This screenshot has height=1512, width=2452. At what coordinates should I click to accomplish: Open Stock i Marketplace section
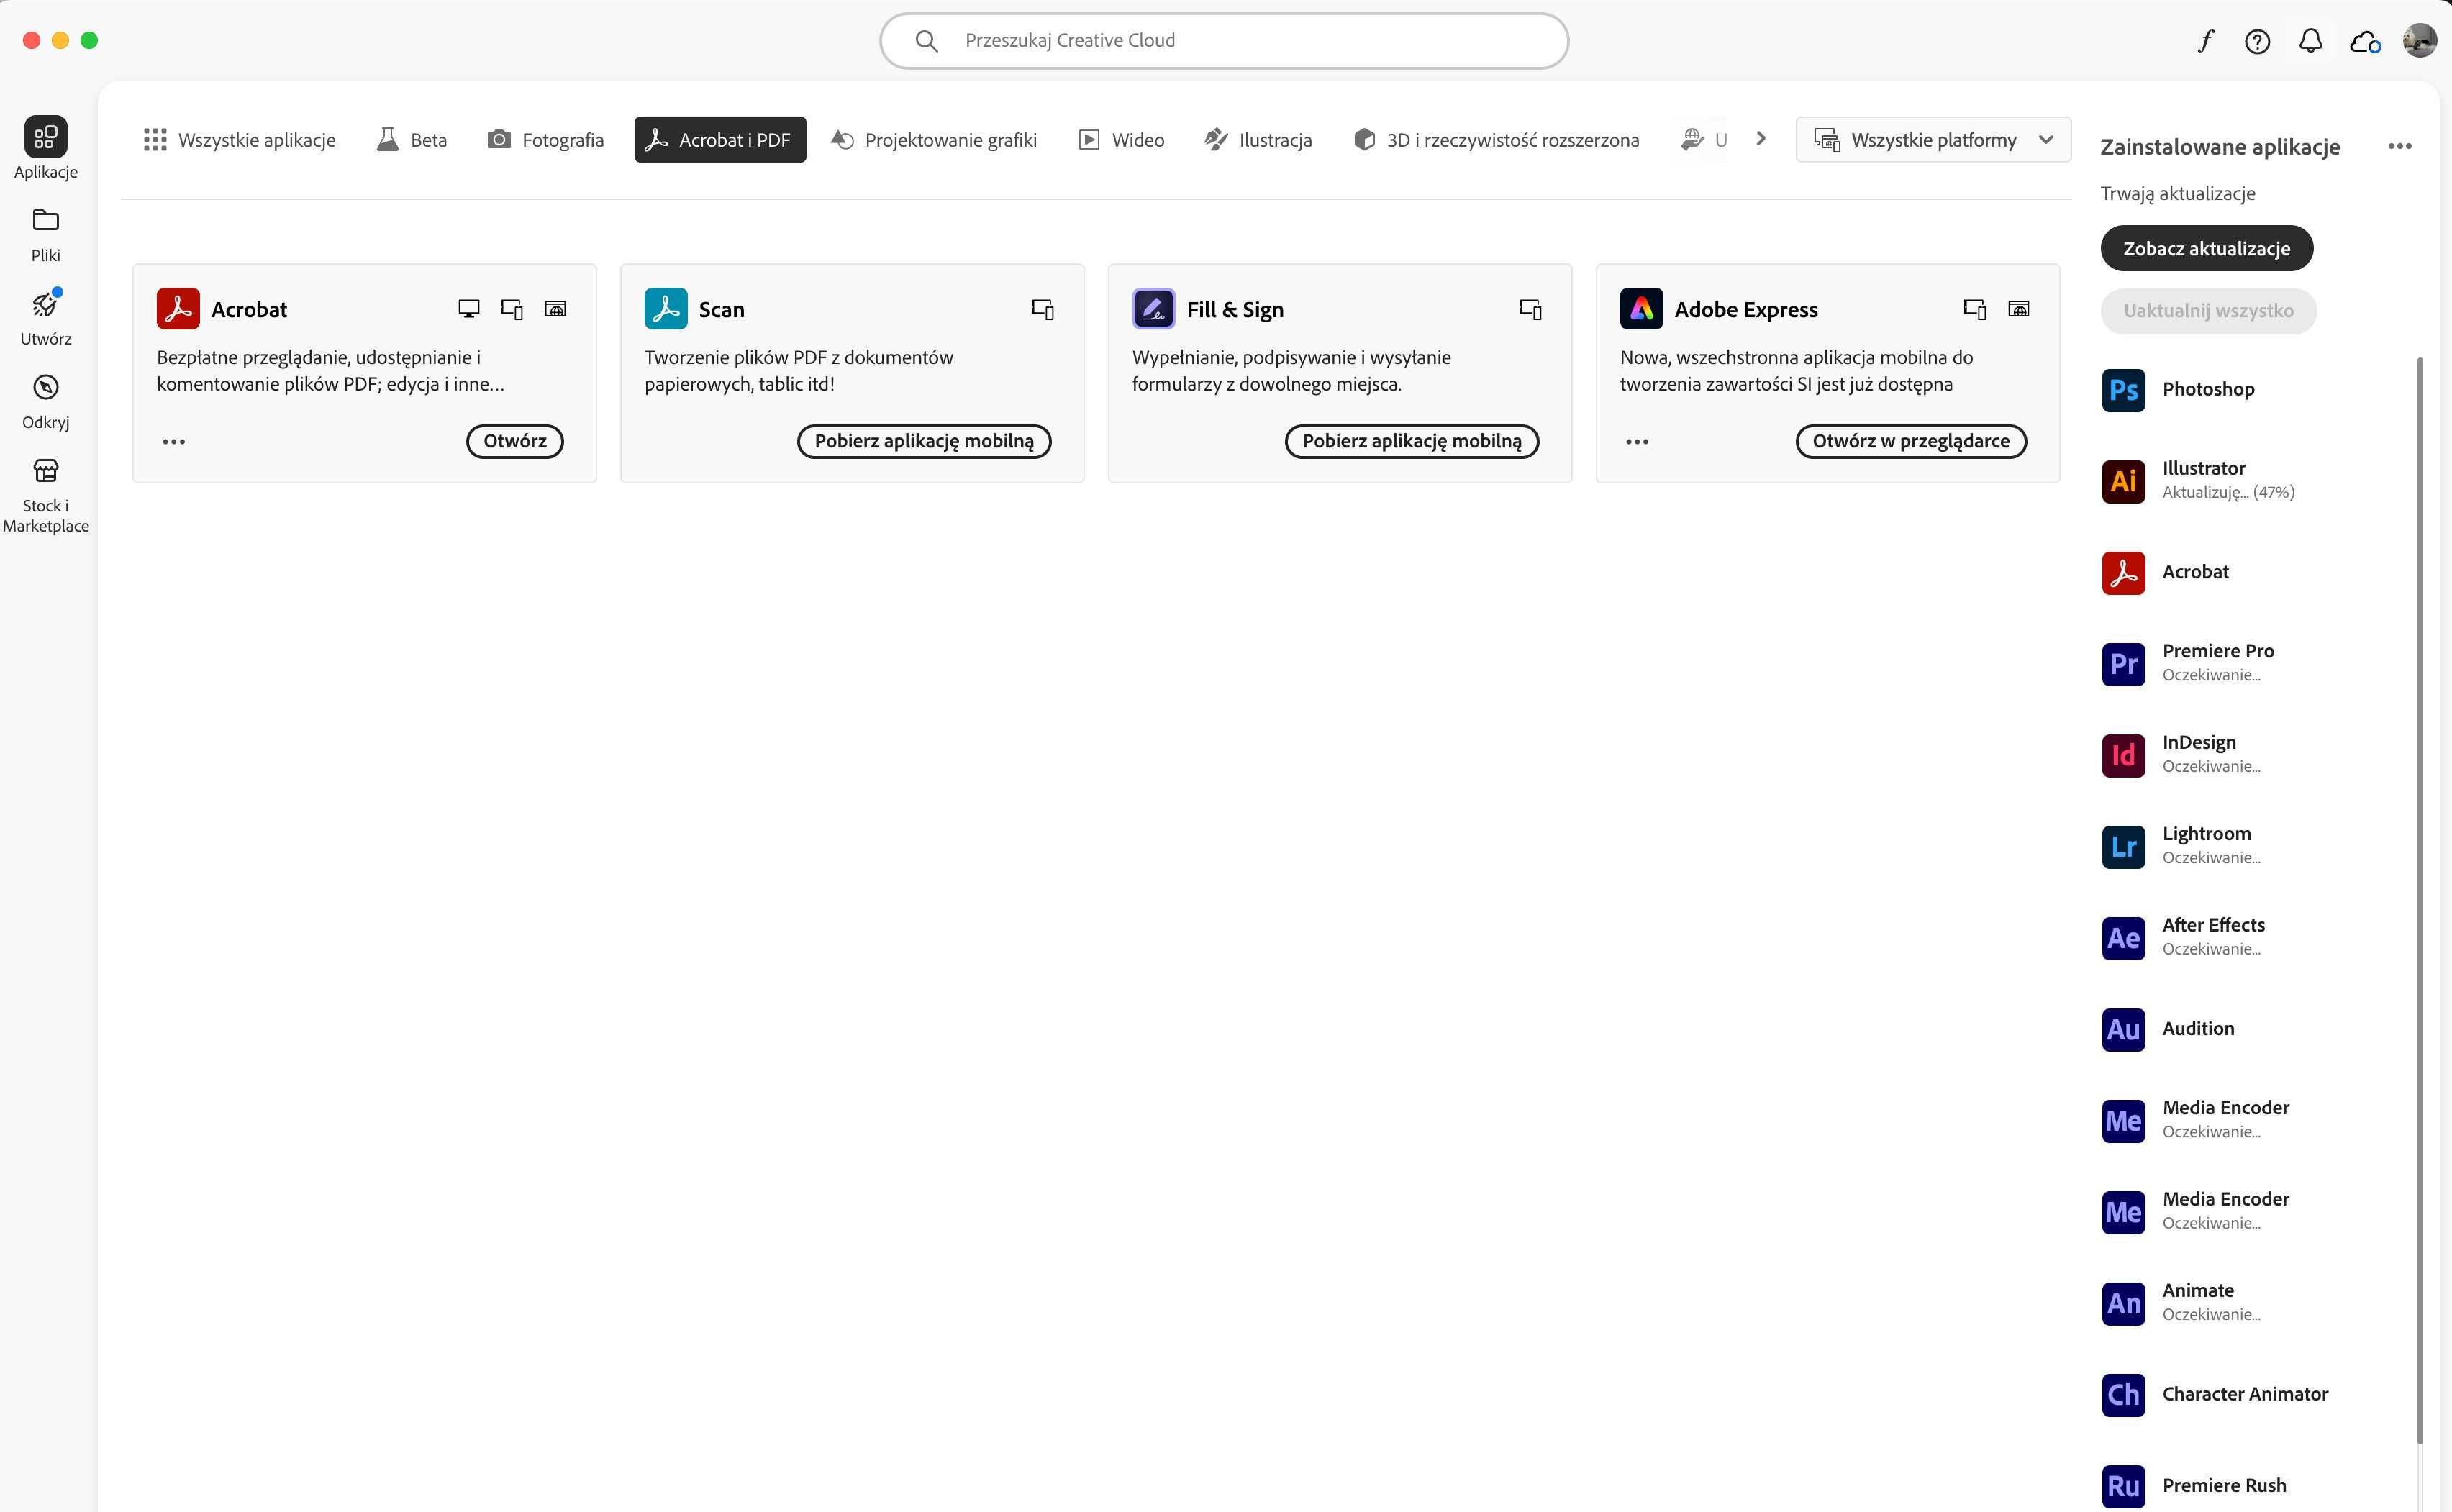click(x=45, y=495)
